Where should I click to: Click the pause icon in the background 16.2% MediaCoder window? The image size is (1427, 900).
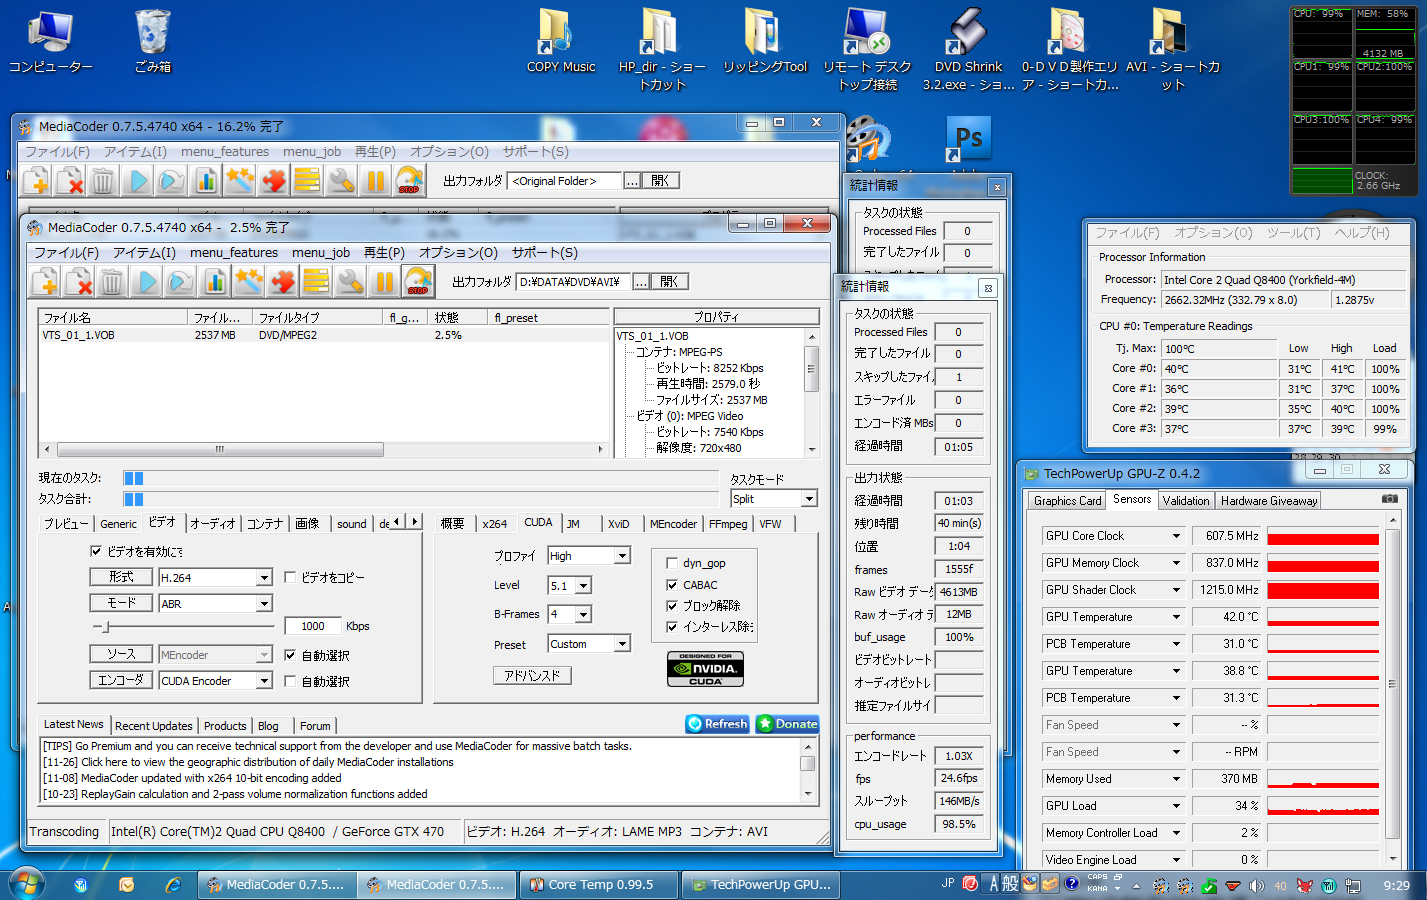pos(375,181)
